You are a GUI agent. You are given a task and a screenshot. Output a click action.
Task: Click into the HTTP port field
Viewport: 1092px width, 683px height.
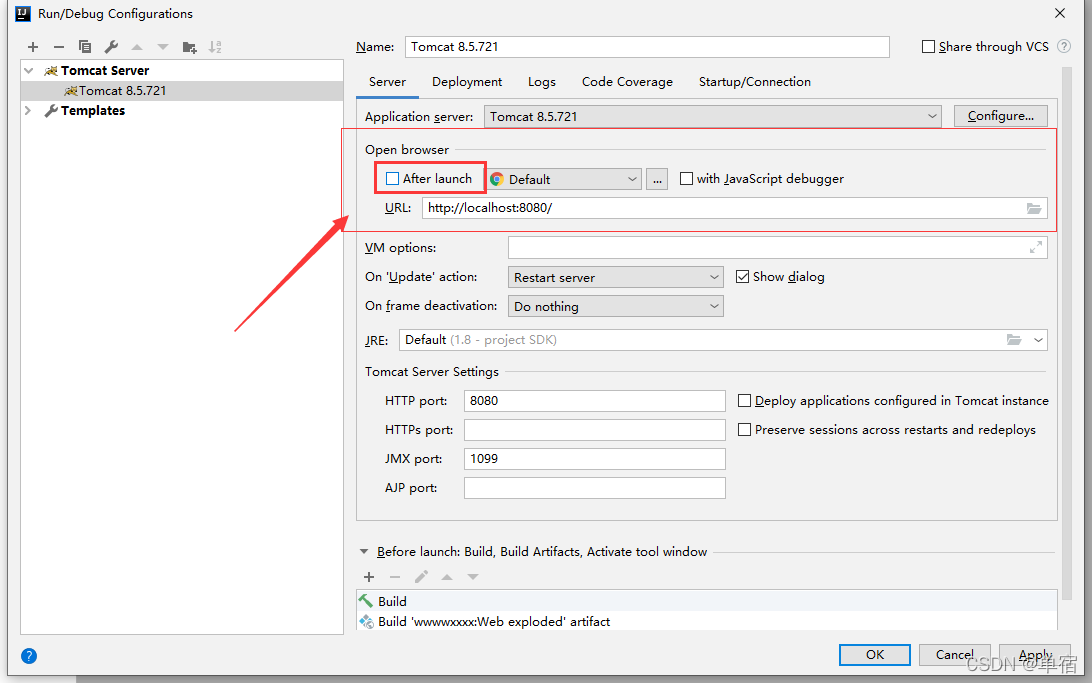click(x=595, y=400)
